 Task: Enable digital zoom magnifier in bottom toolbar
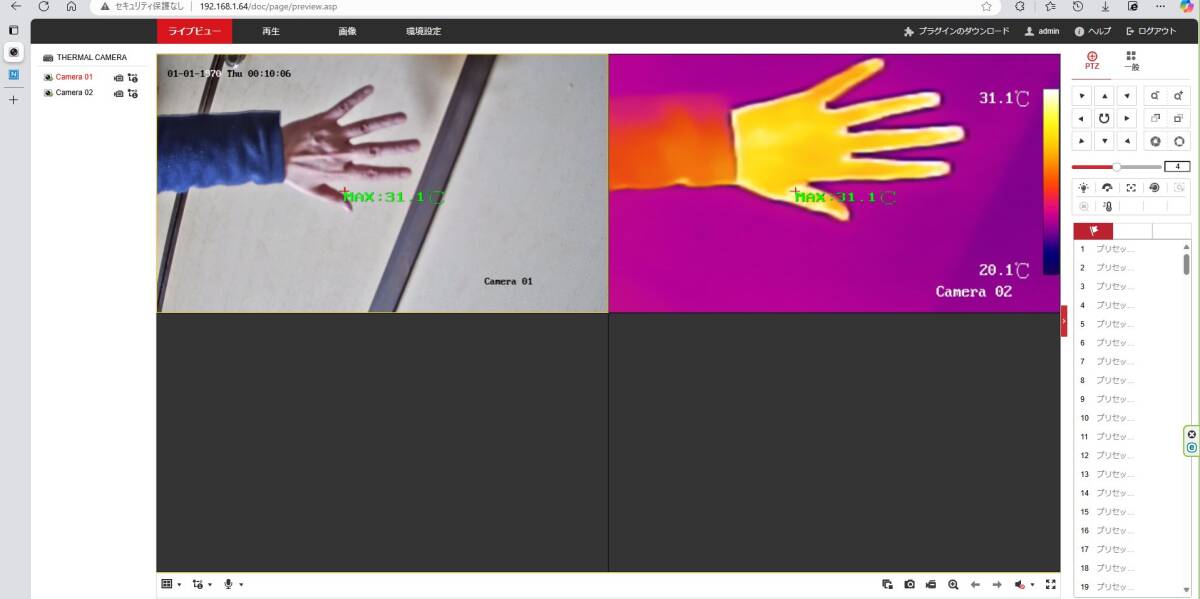(x=953, y=584)
